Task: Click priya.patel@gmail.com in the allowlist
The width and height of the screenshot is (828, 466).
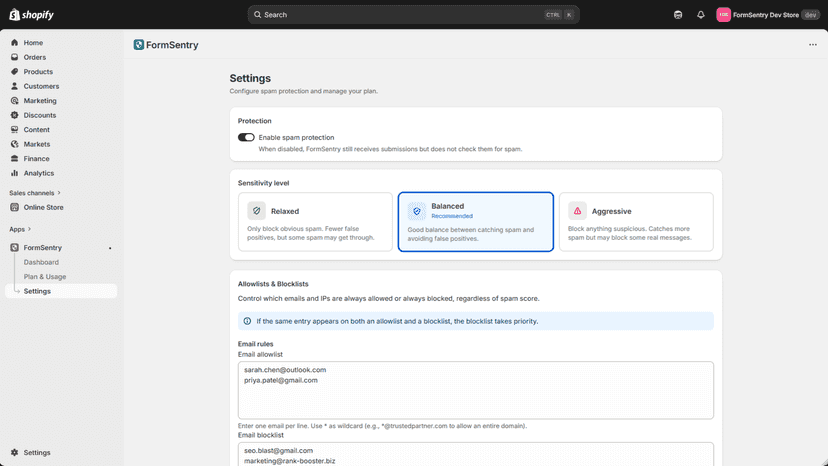Action: (281, 380)
